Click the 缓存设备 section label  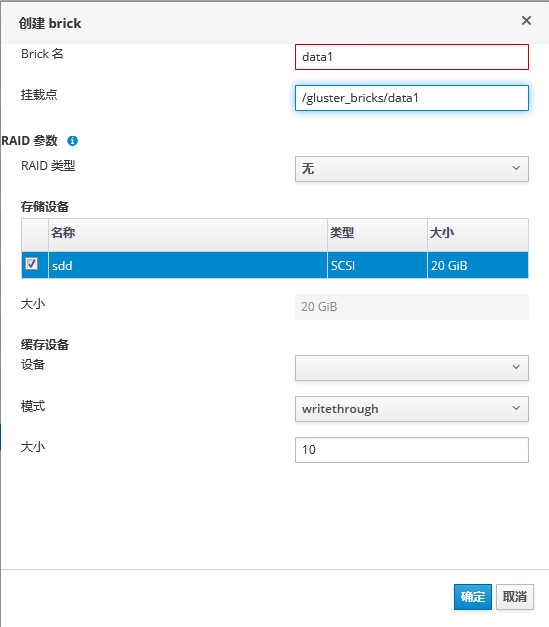click(x=45, y=344)
